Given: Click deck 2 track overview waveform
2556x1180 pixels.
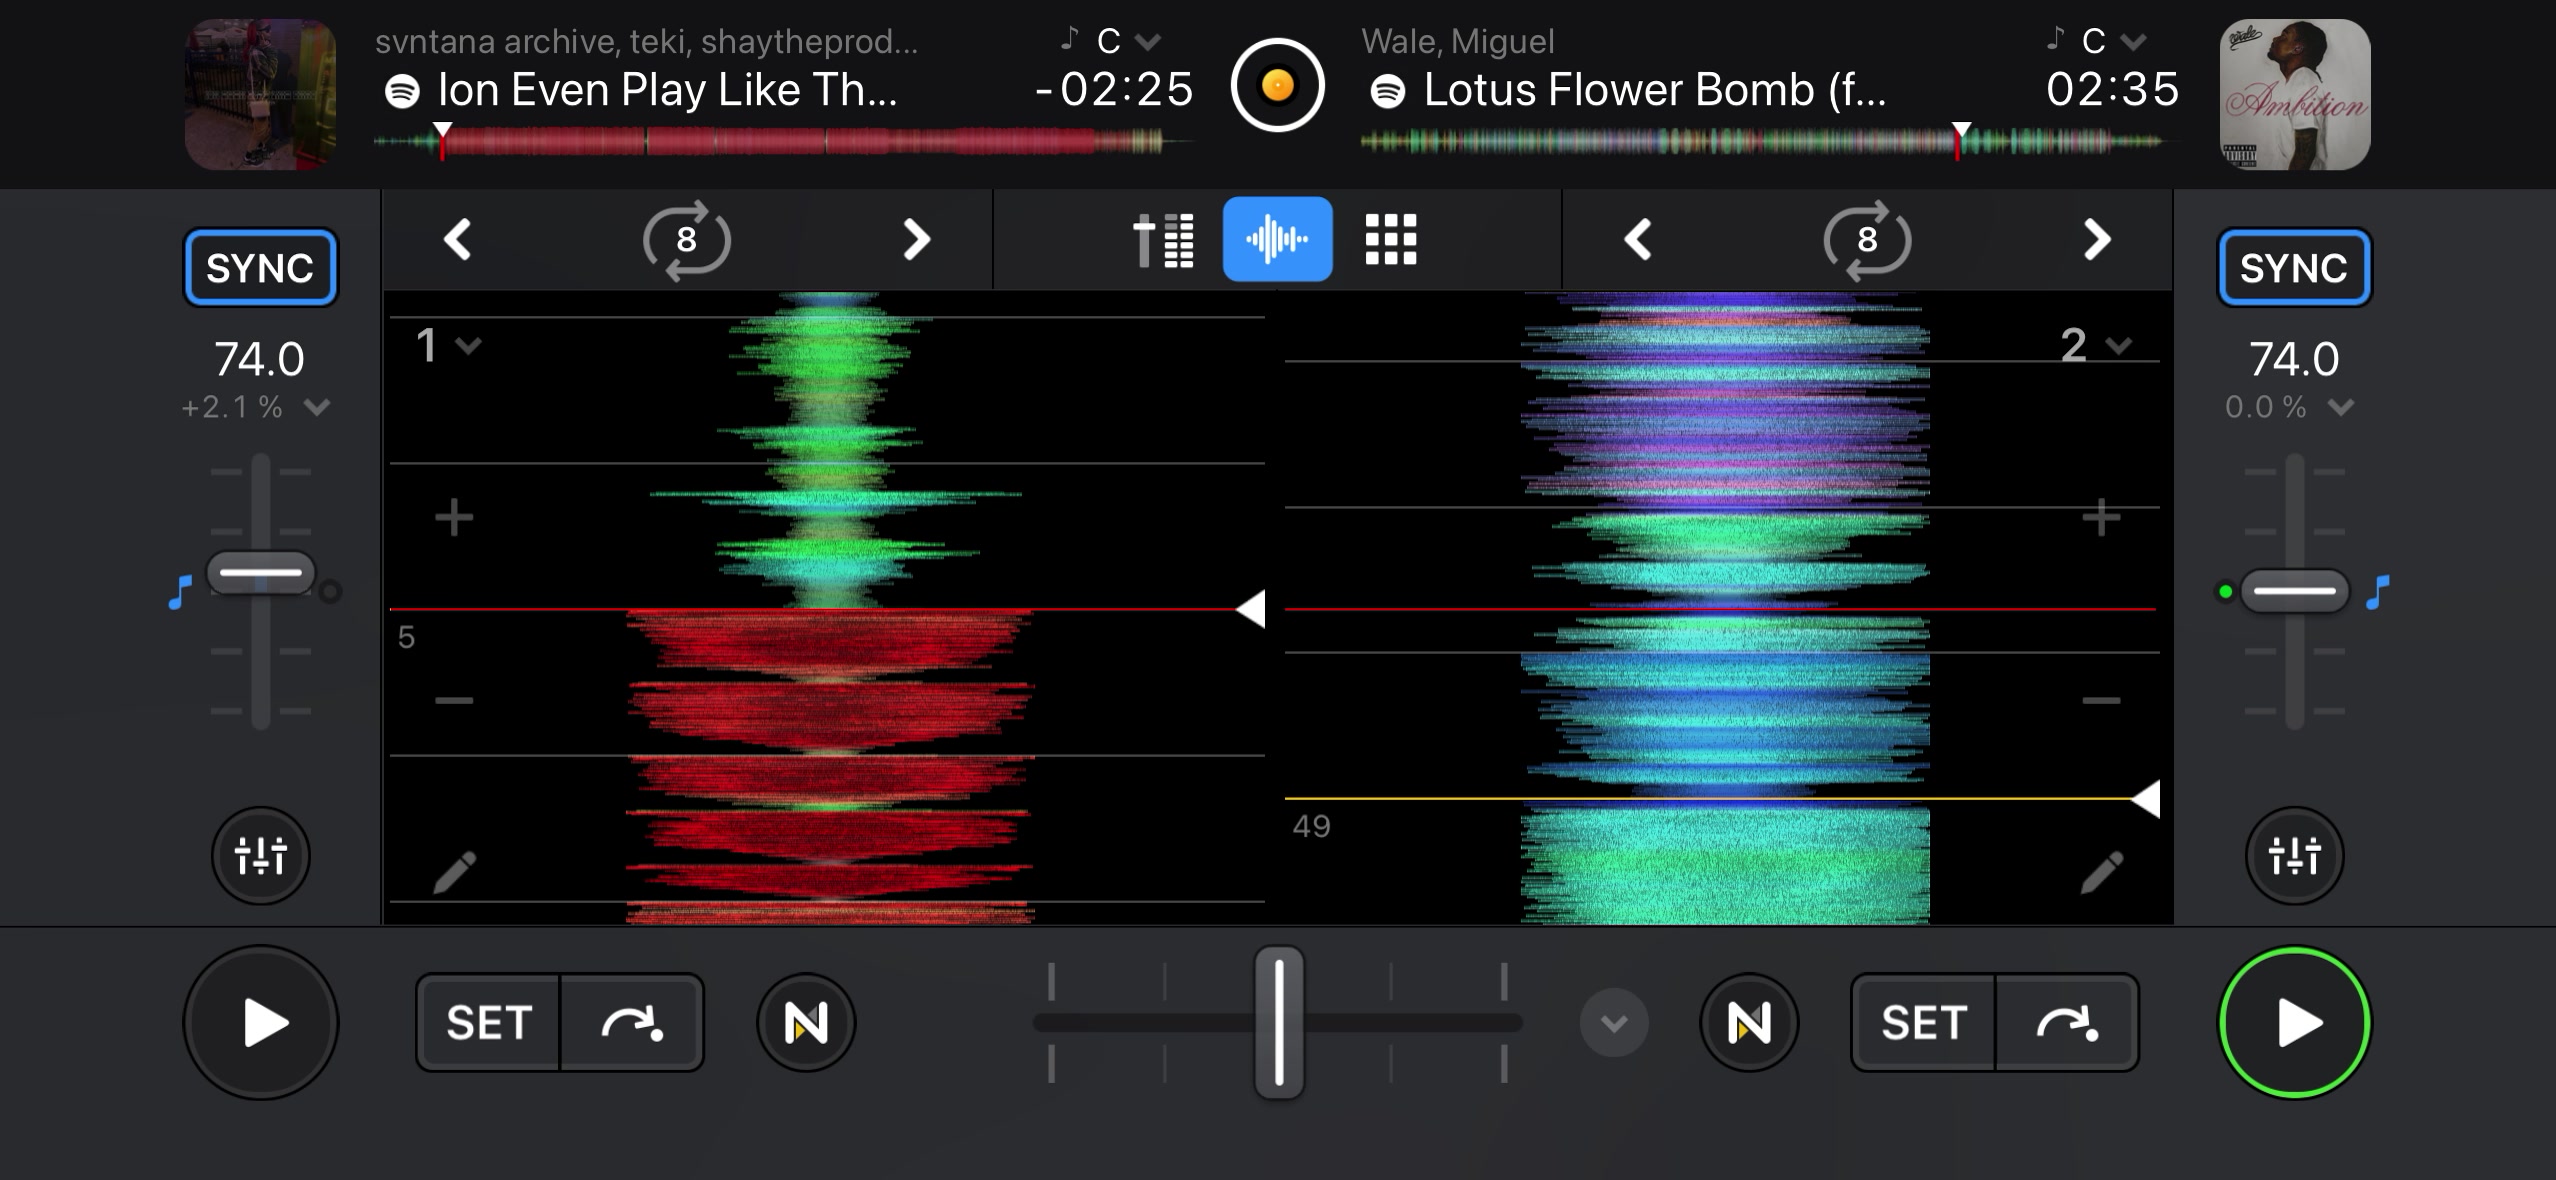Looking at the screenshot, I should (1768, 143).
